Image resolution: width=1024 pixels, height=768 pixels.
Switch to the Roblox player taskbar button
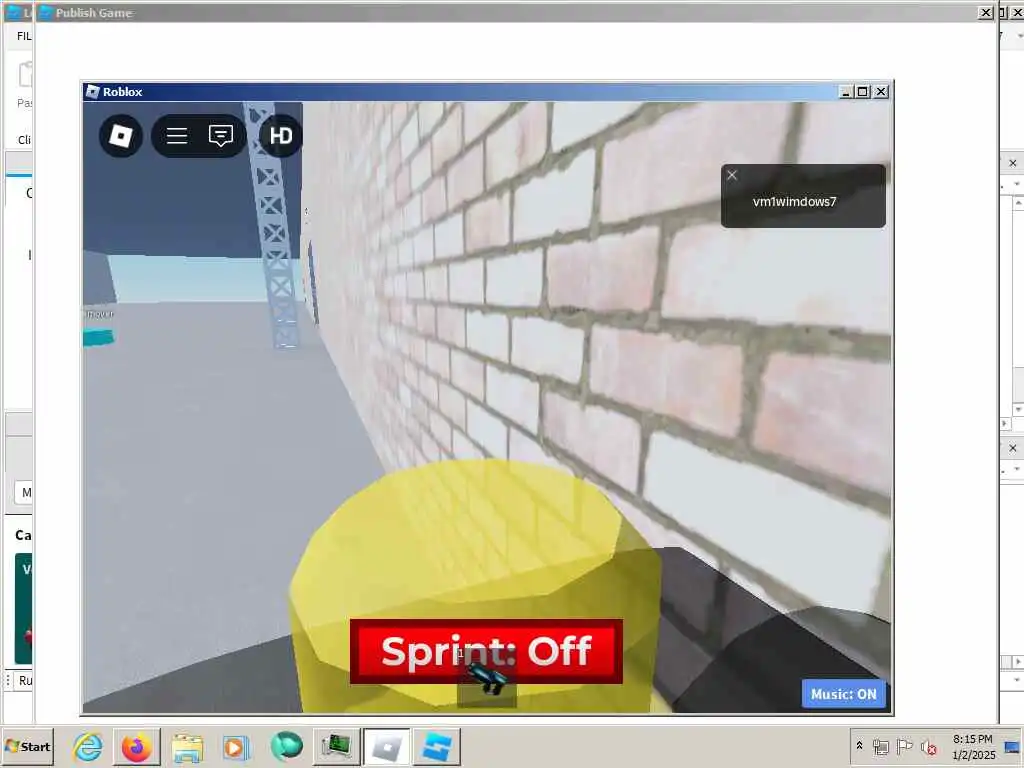387,747
